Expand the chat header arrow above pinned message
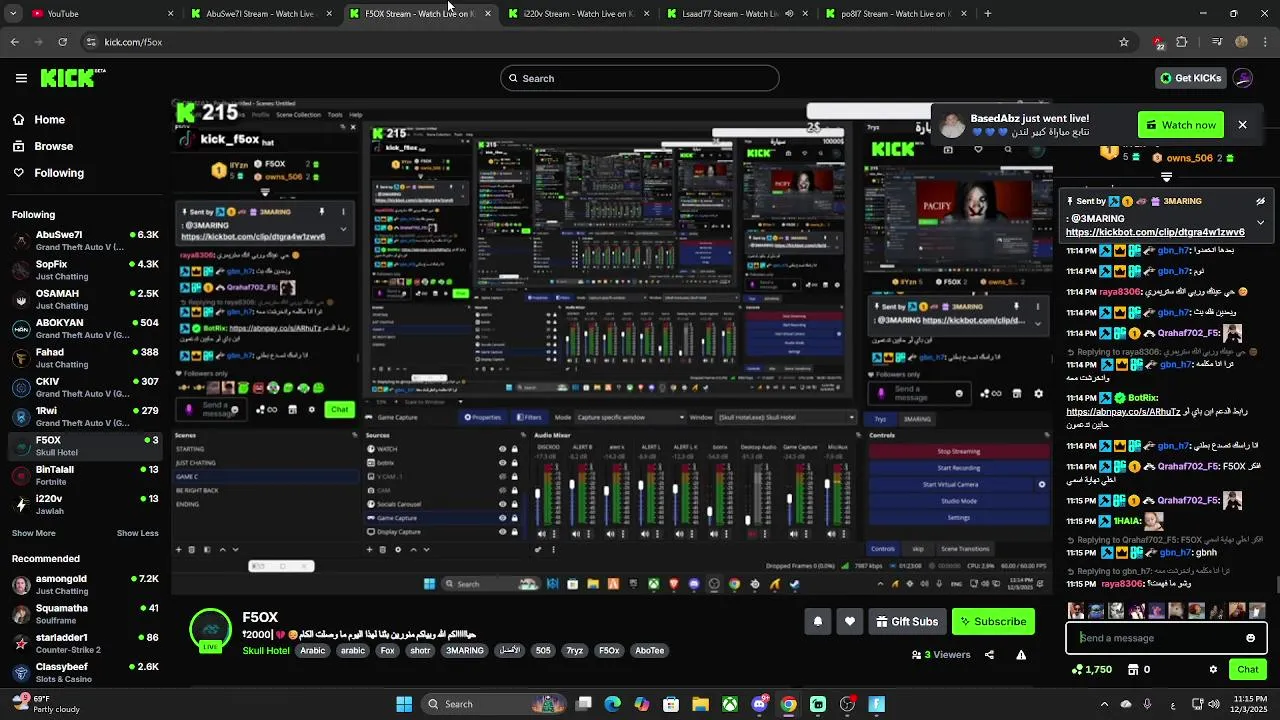 point(1166,177)
